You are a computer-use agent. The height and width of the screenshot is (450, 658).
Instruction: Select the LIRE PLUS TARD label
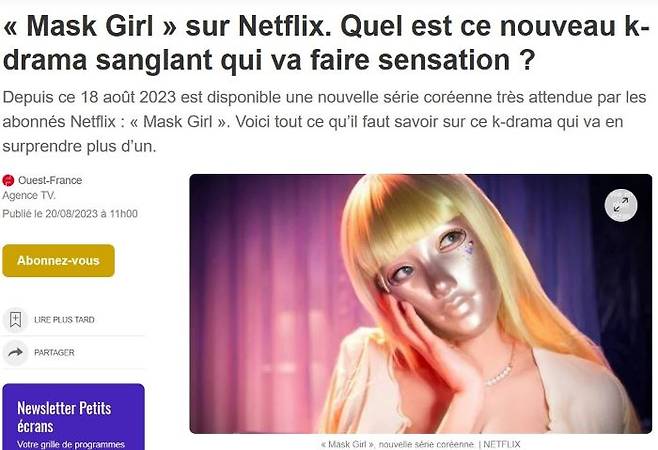pos(64,319)
